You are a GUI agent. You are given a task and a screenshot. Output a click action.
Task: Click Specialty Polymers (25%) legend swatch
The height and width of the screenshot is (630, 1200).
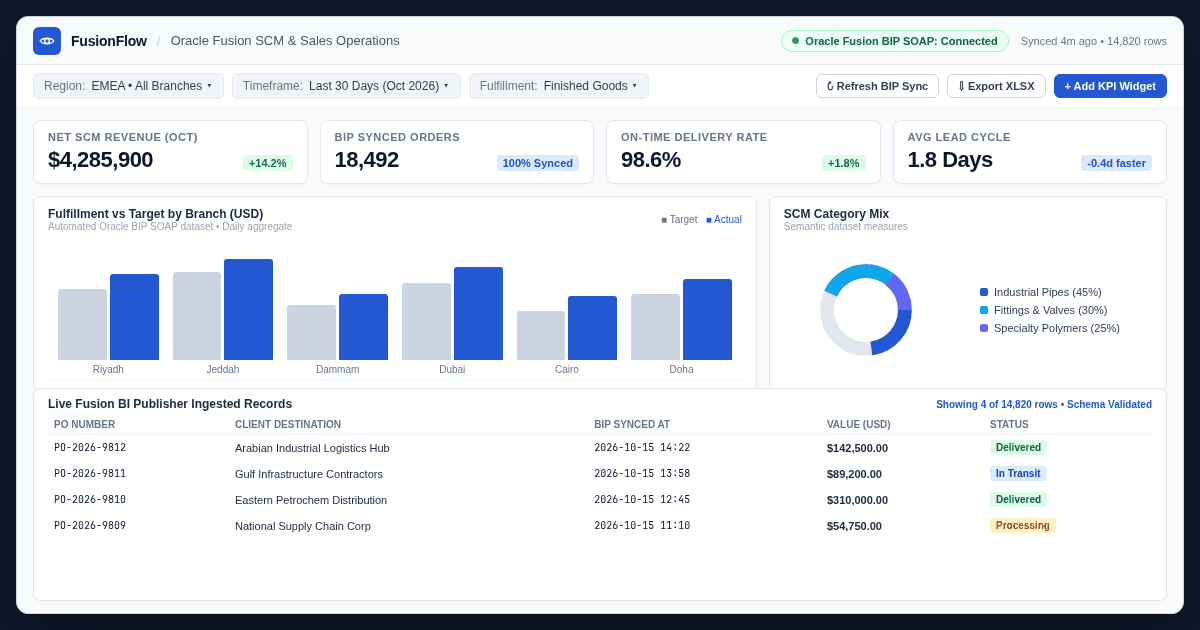pos(984,328)
